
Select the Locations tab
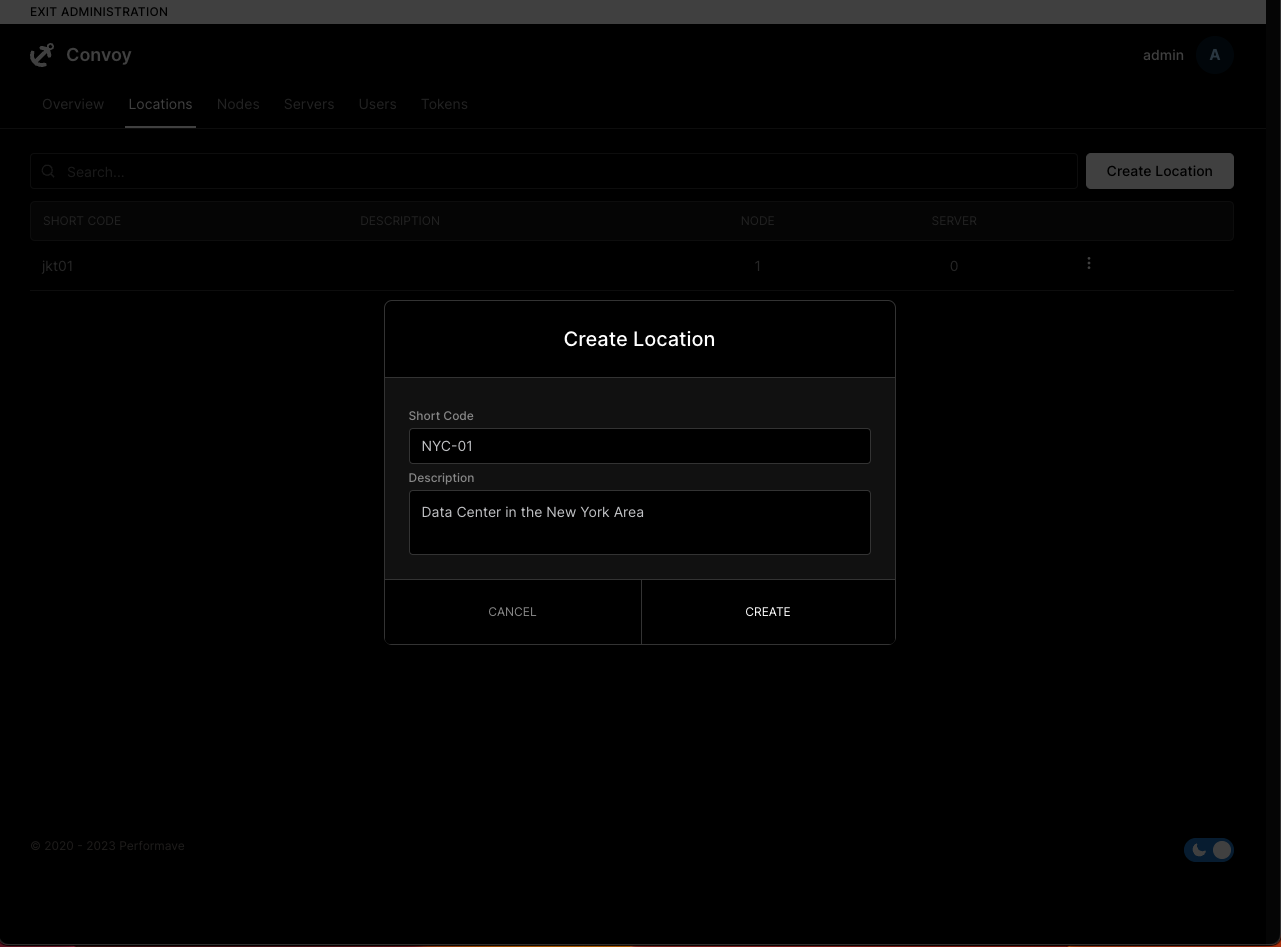coord(160,104)
